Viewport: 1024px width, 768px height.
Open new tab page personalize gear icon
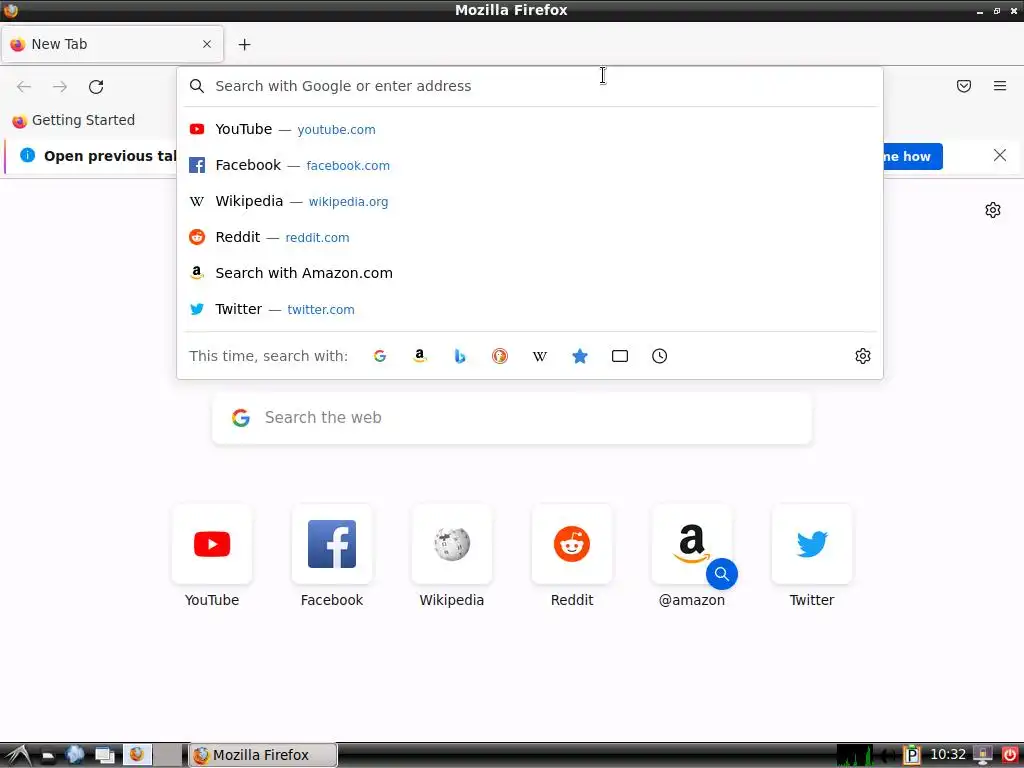(993, 210)
